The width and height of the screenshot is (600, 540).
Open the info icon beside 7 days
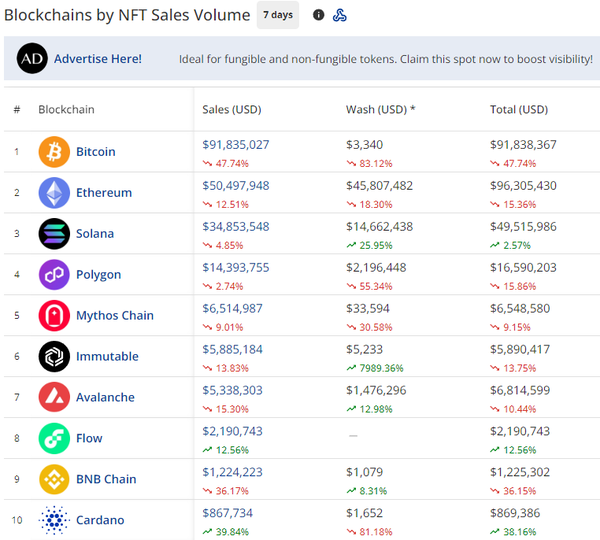tap(318, 15)
